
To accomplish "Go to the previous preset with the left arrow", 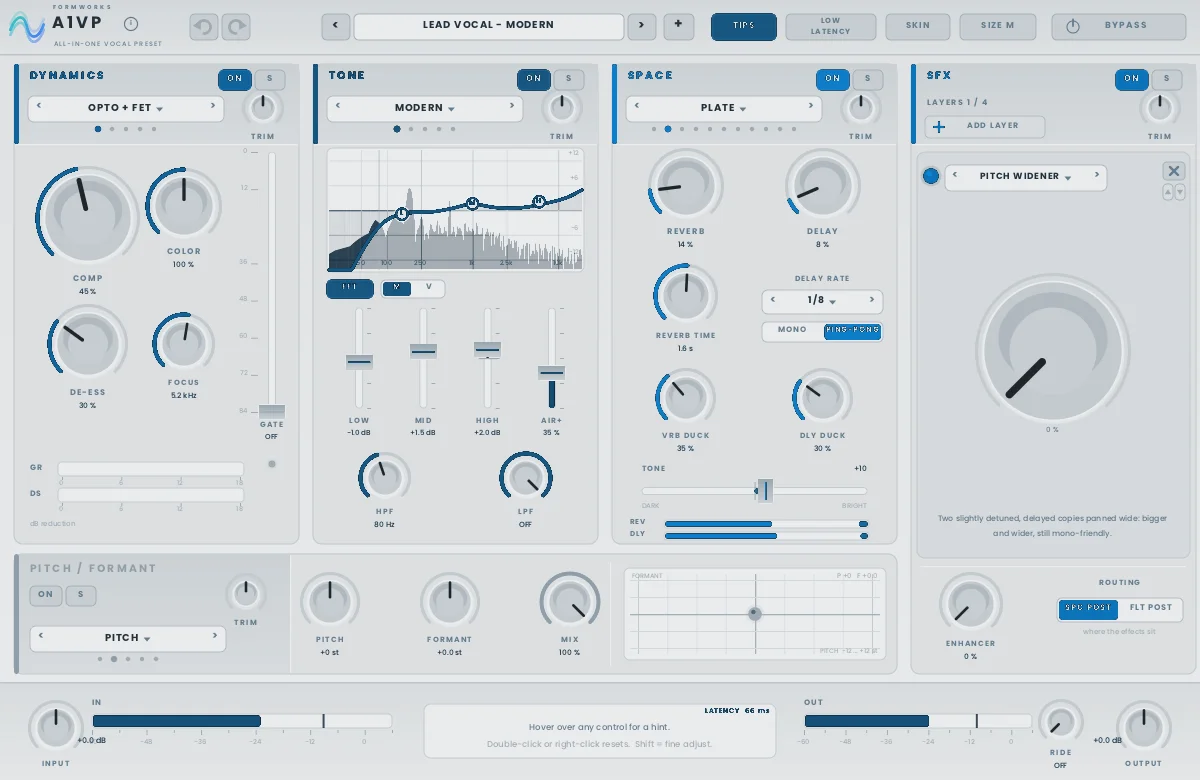I will [335, 25].
